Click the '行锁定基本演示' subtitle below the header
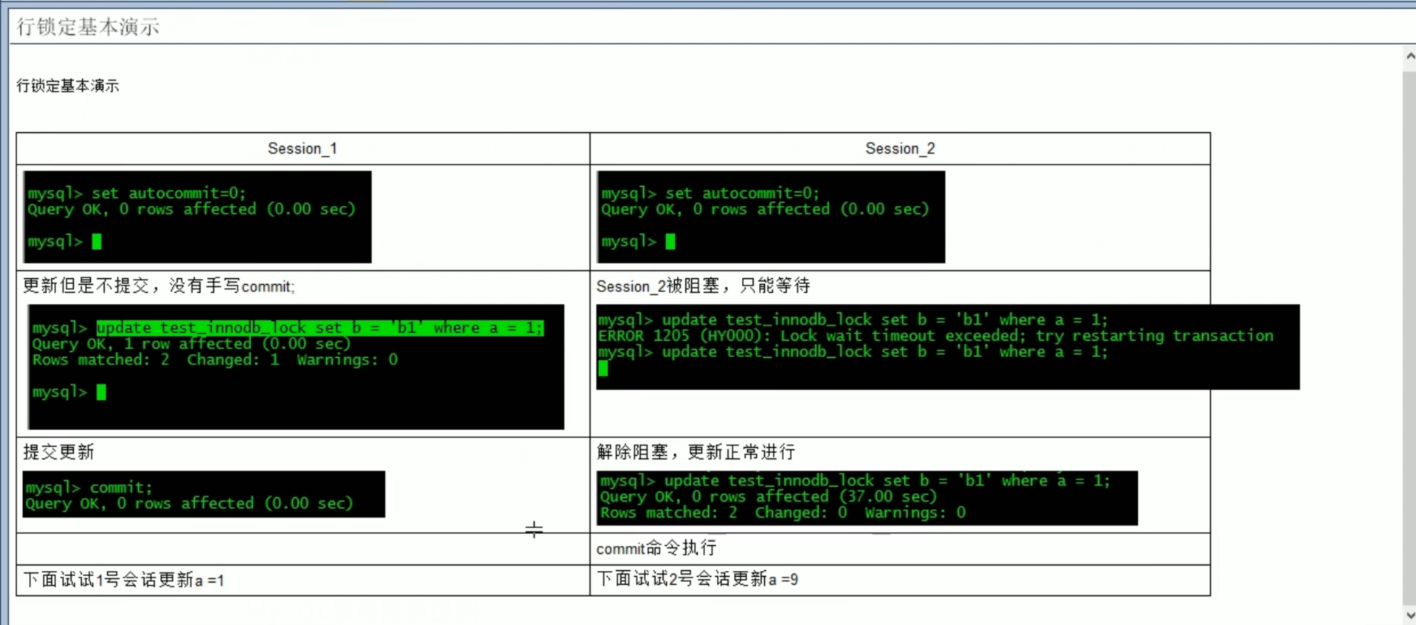The height and width of the screenshot is (625, 1416). pos(68,86)
